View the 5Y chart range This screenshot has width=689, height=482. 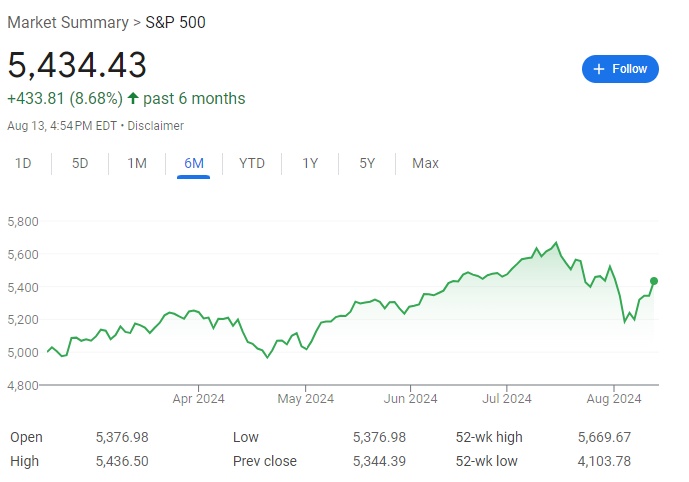[x=367, y=163]
